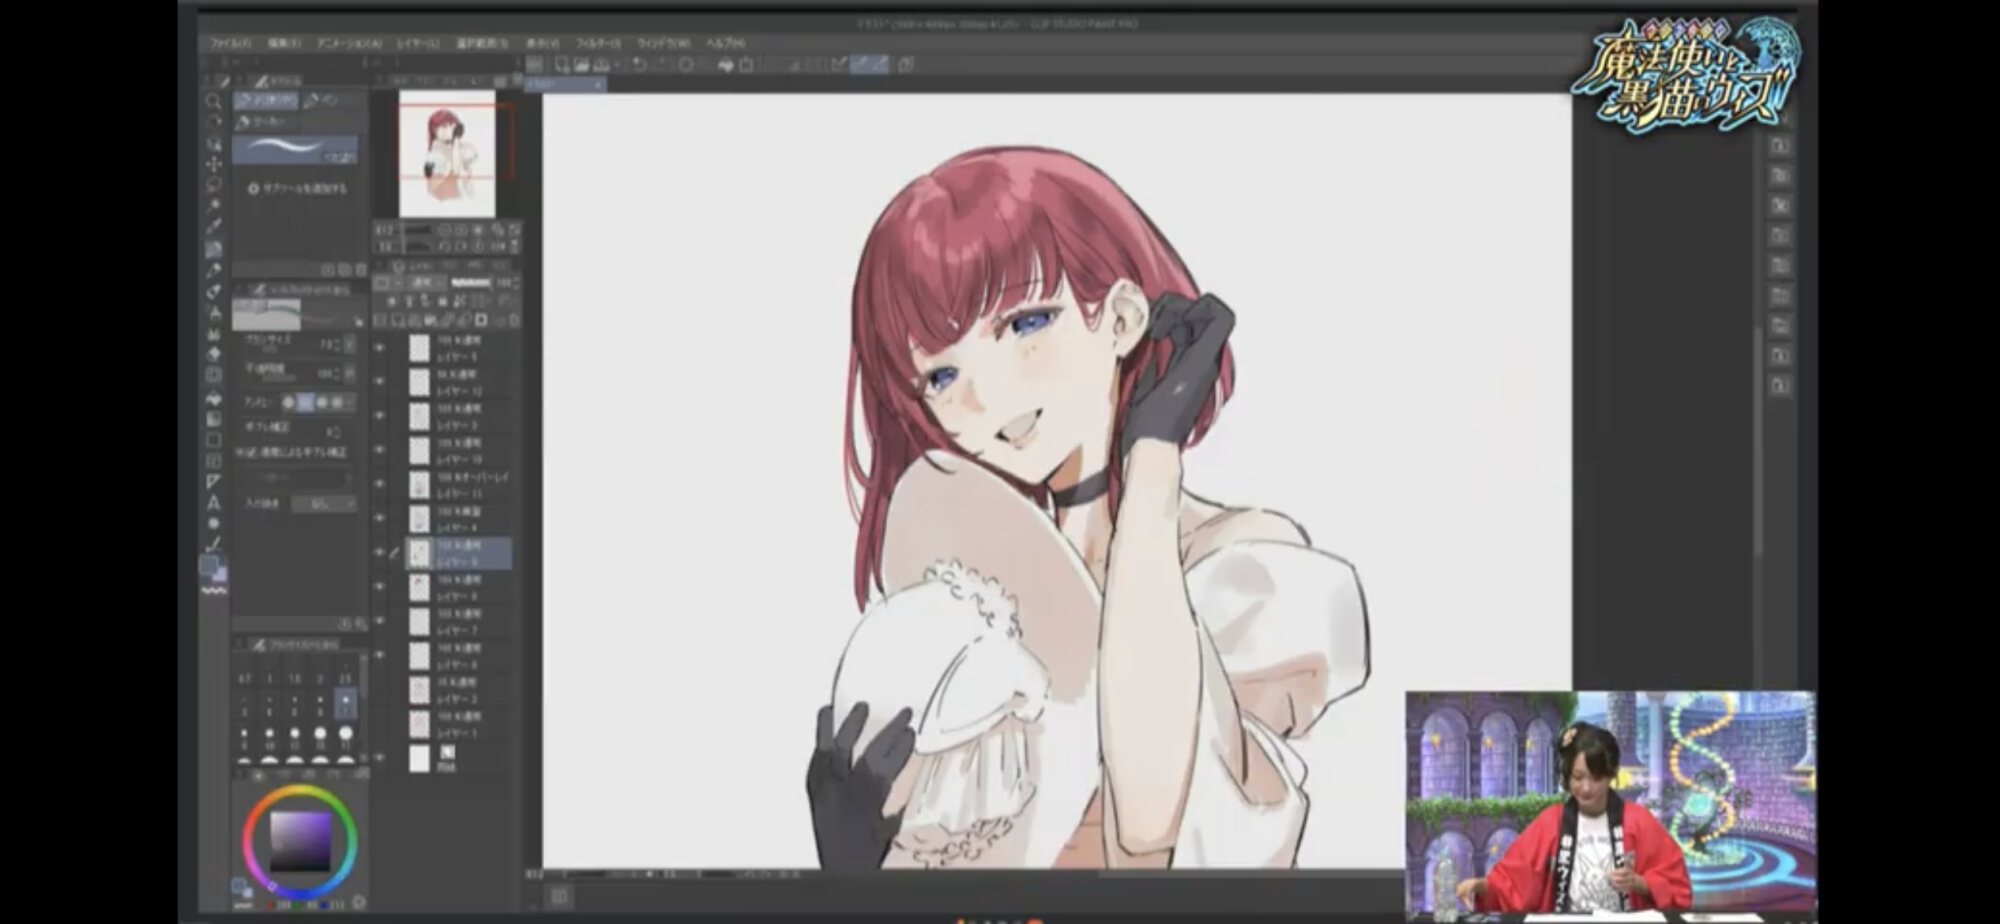Select the Brush tool
This screenshot has height=924, width=2000.
[213, 291]
